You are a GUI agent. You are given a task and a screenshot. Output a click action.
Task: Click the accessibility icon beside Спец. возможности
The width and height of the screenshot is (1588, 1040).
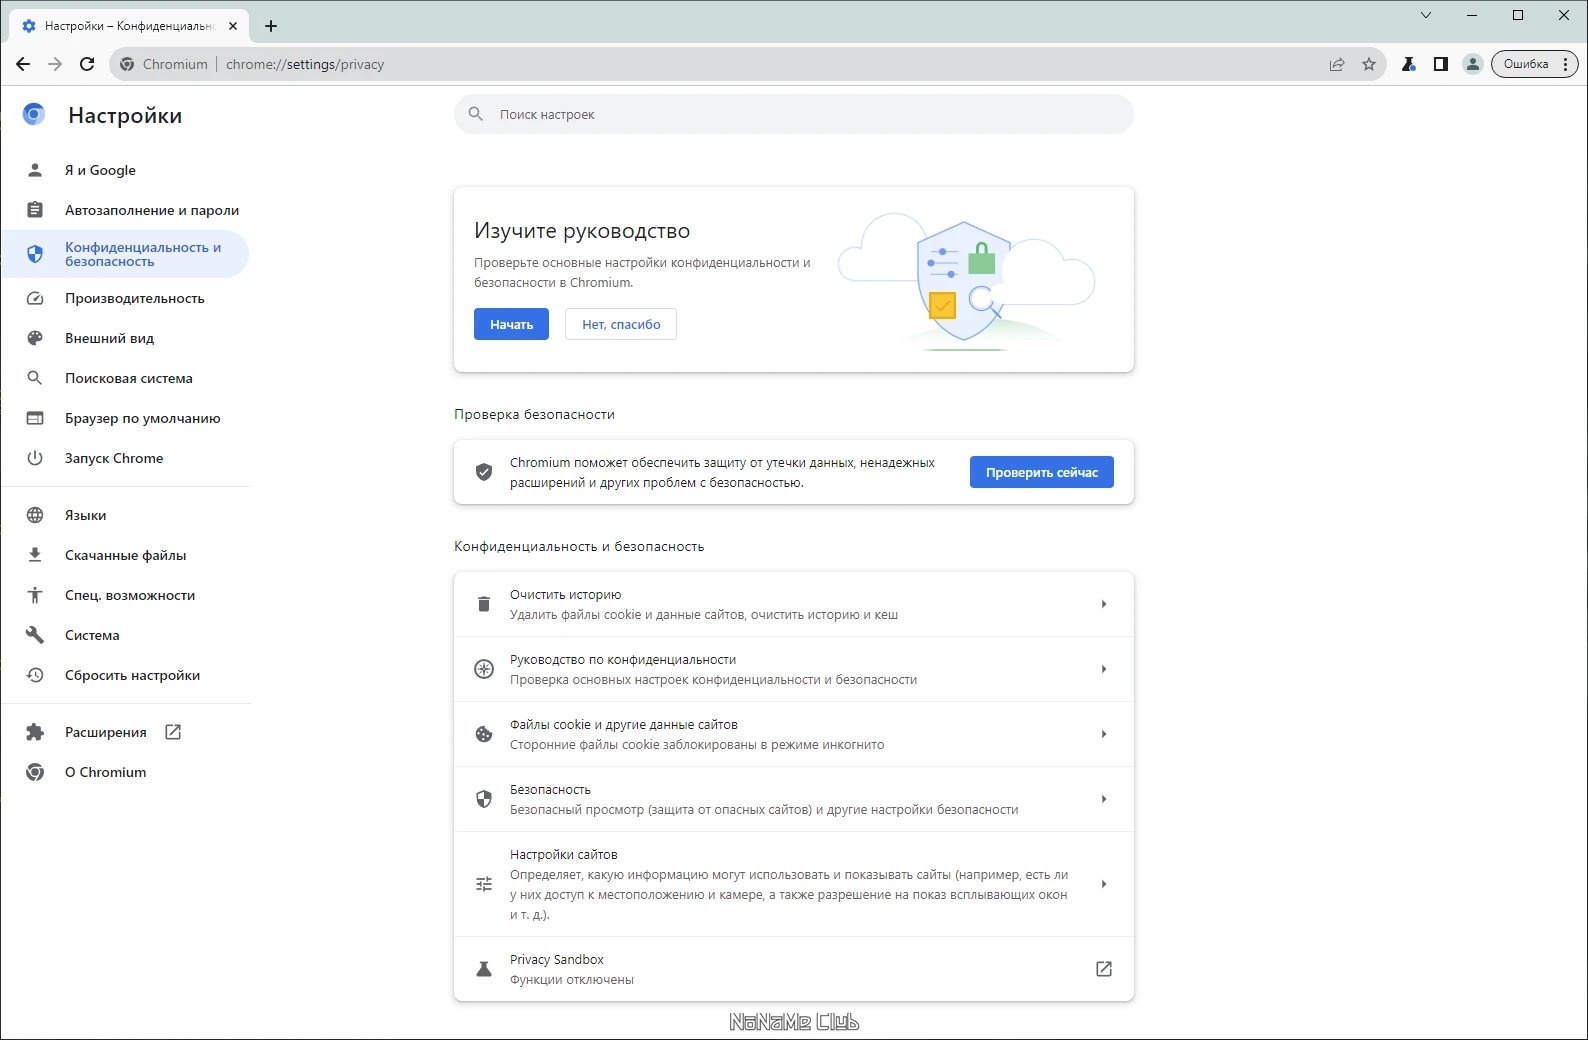pyautogui.click(x=35, y=595)
